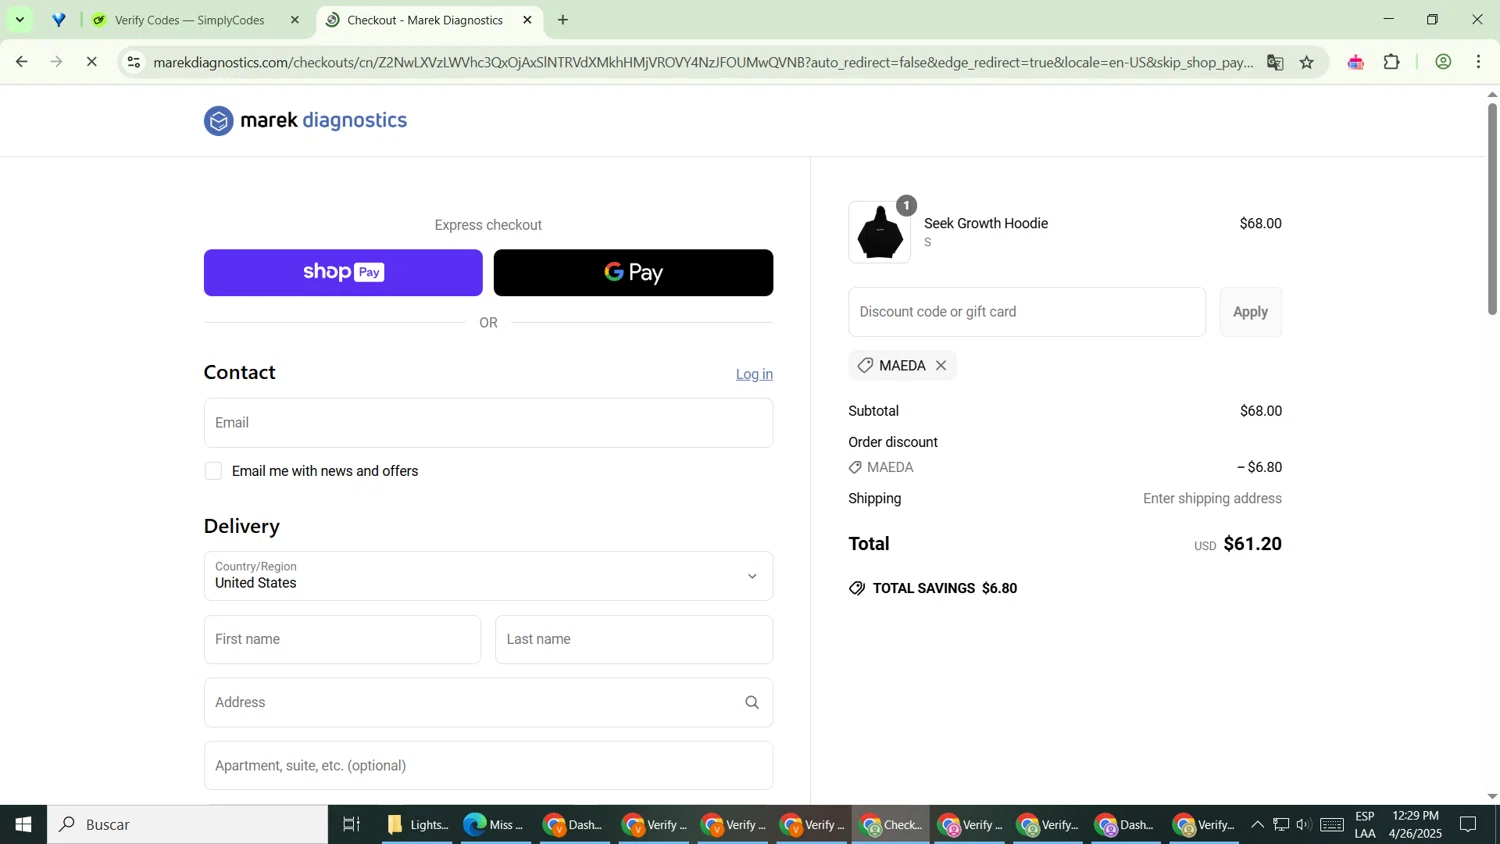Open the Extensions puzzle menu

(1392, 62)
